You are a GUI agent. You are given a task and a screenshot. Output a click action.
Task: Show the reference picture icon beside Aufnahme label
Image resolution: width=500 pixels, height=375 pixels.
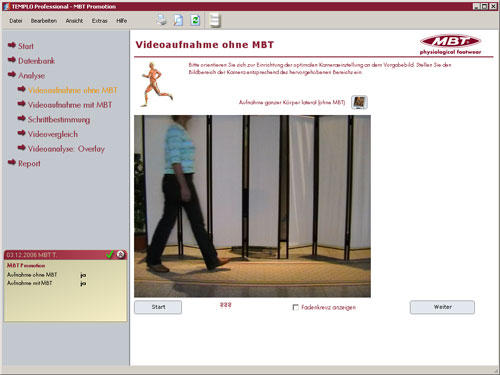tap(359, 102)
